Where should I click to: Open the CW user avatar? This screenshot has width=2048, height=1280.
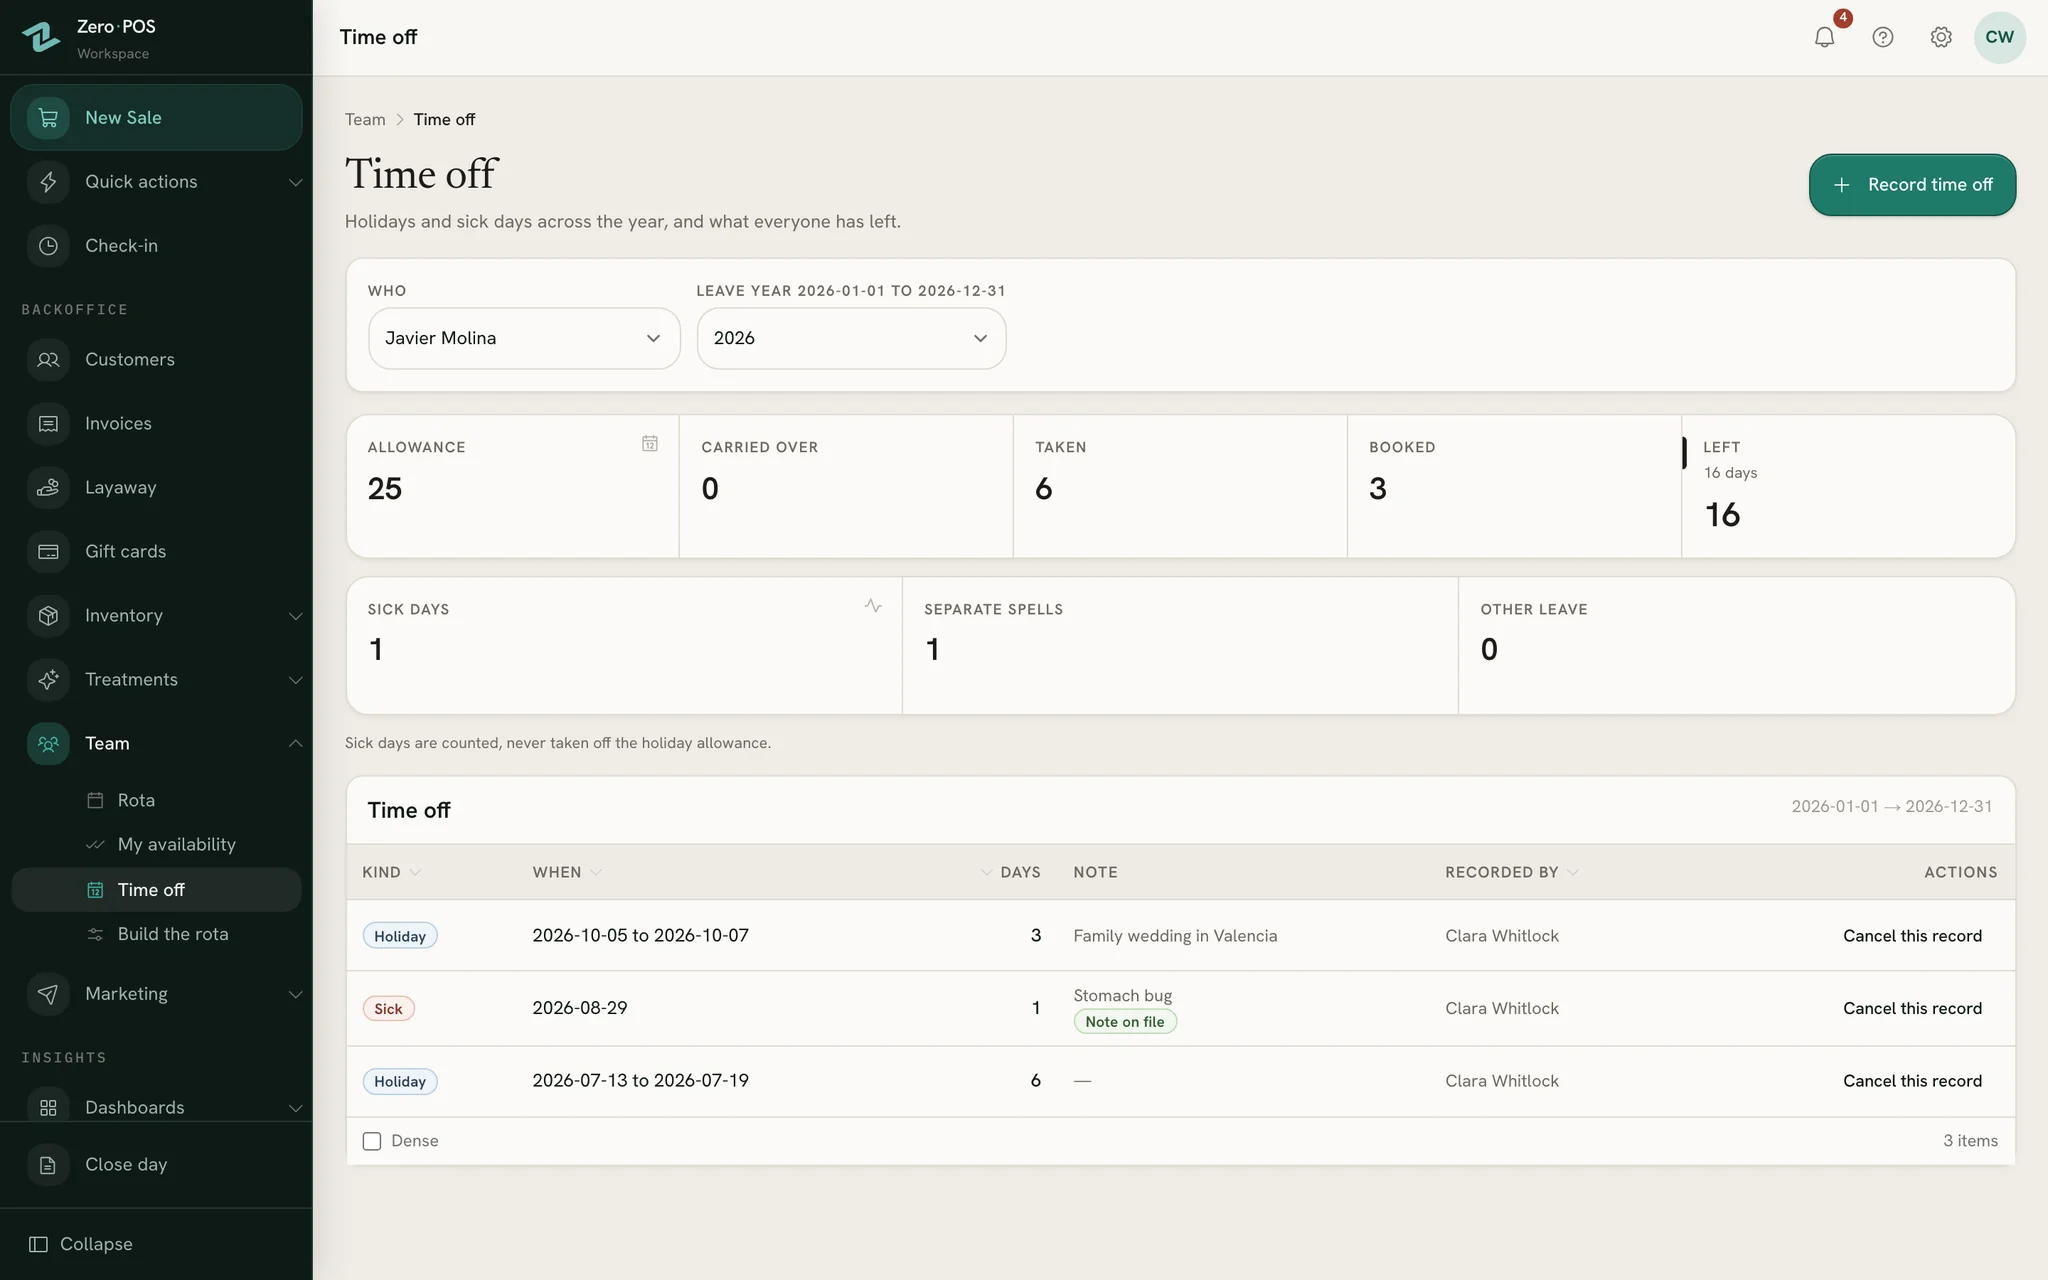click(x=1999, y=37)
